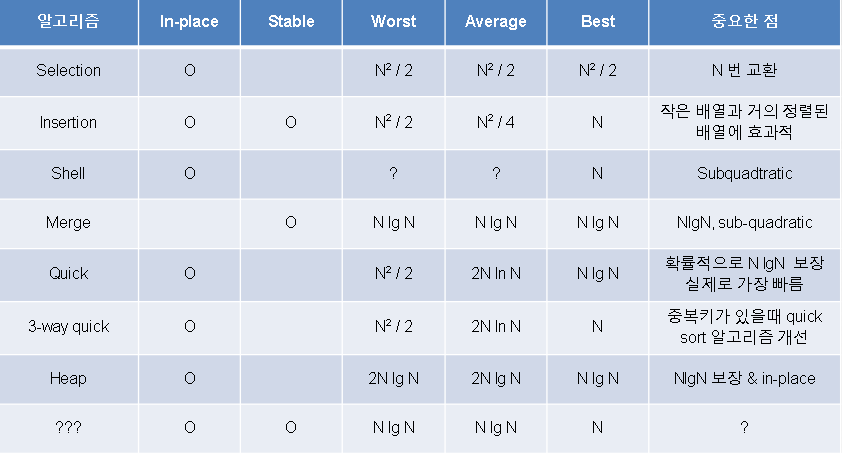
Task: Select the In-place column header
Action: (189, 21)
